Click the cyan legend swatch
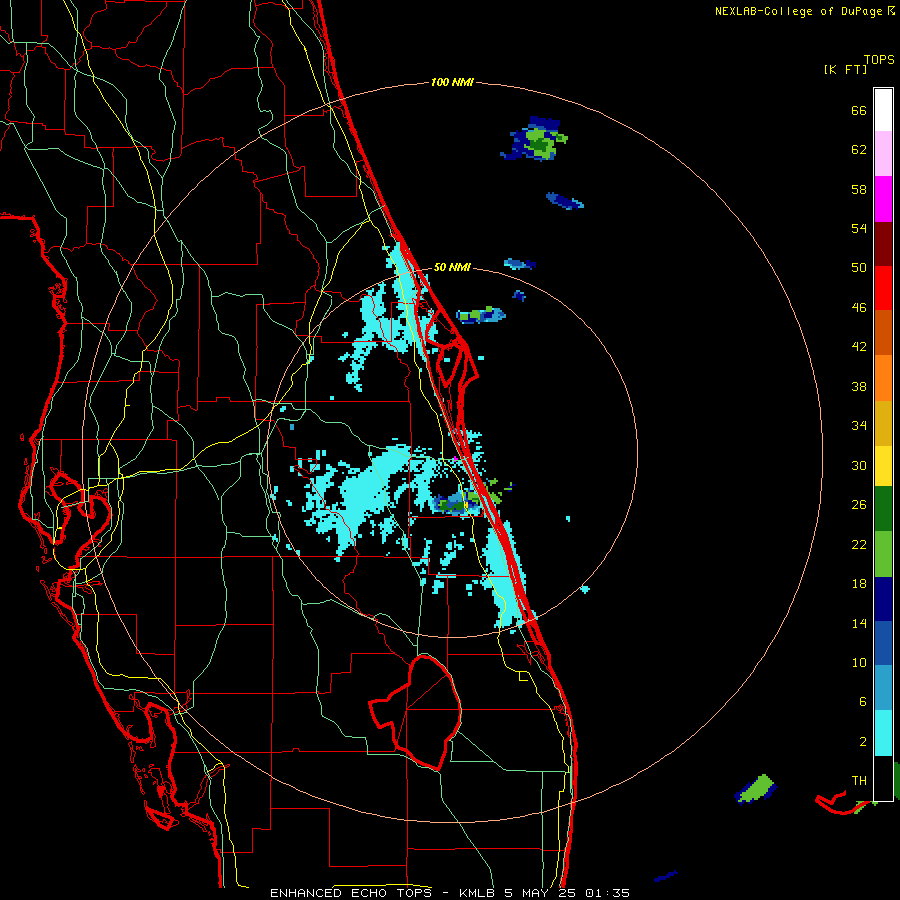 (883, 732)
